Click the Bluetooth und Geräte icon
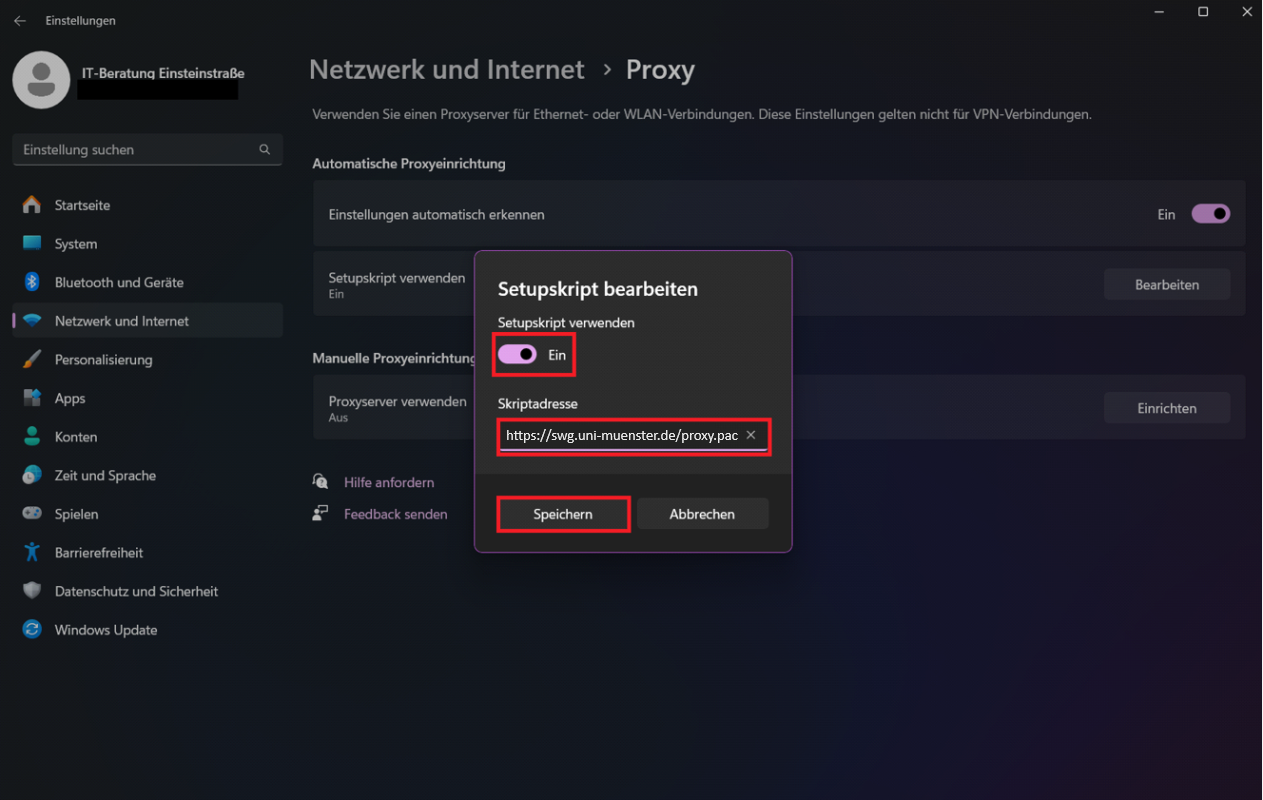This screenshot has width=1263, height=800. click(32, 282)
